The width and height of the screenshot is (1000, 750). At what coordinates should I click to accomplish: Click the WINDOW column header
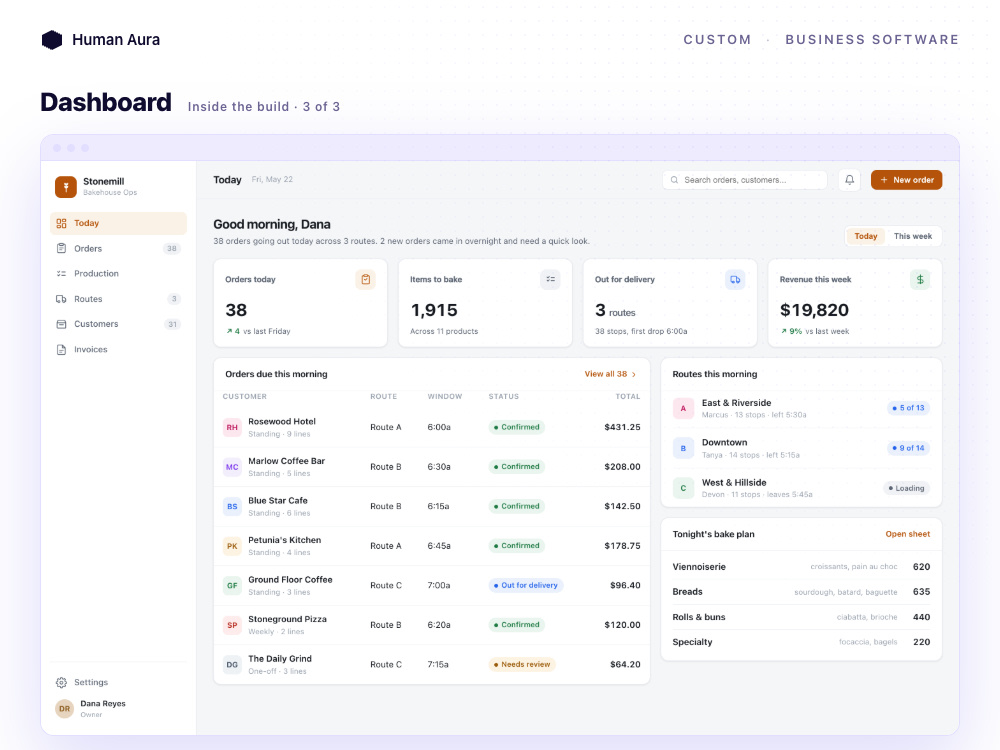445,397
